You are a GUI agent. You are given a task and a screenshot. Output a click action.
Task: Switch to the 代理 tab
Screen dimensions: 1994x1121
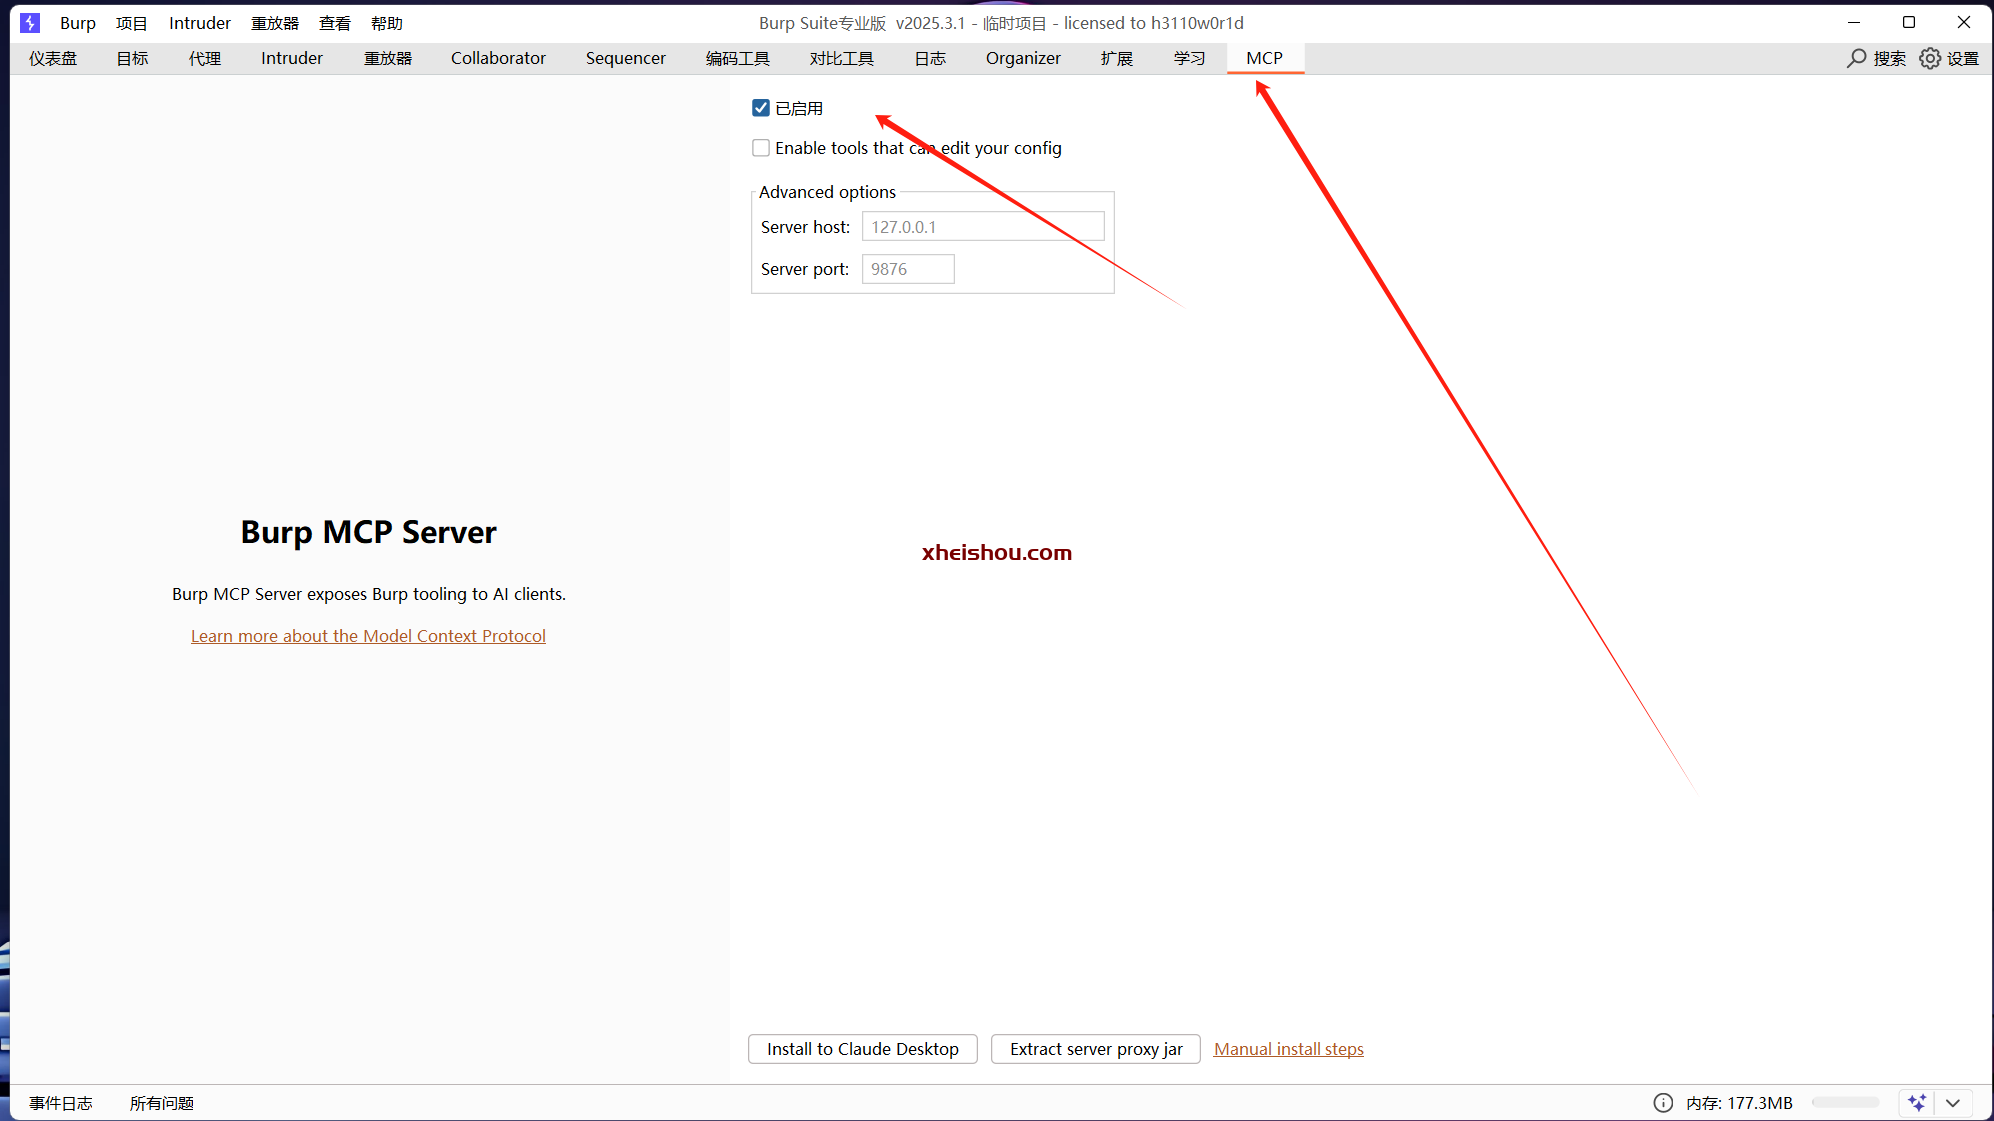205,58
